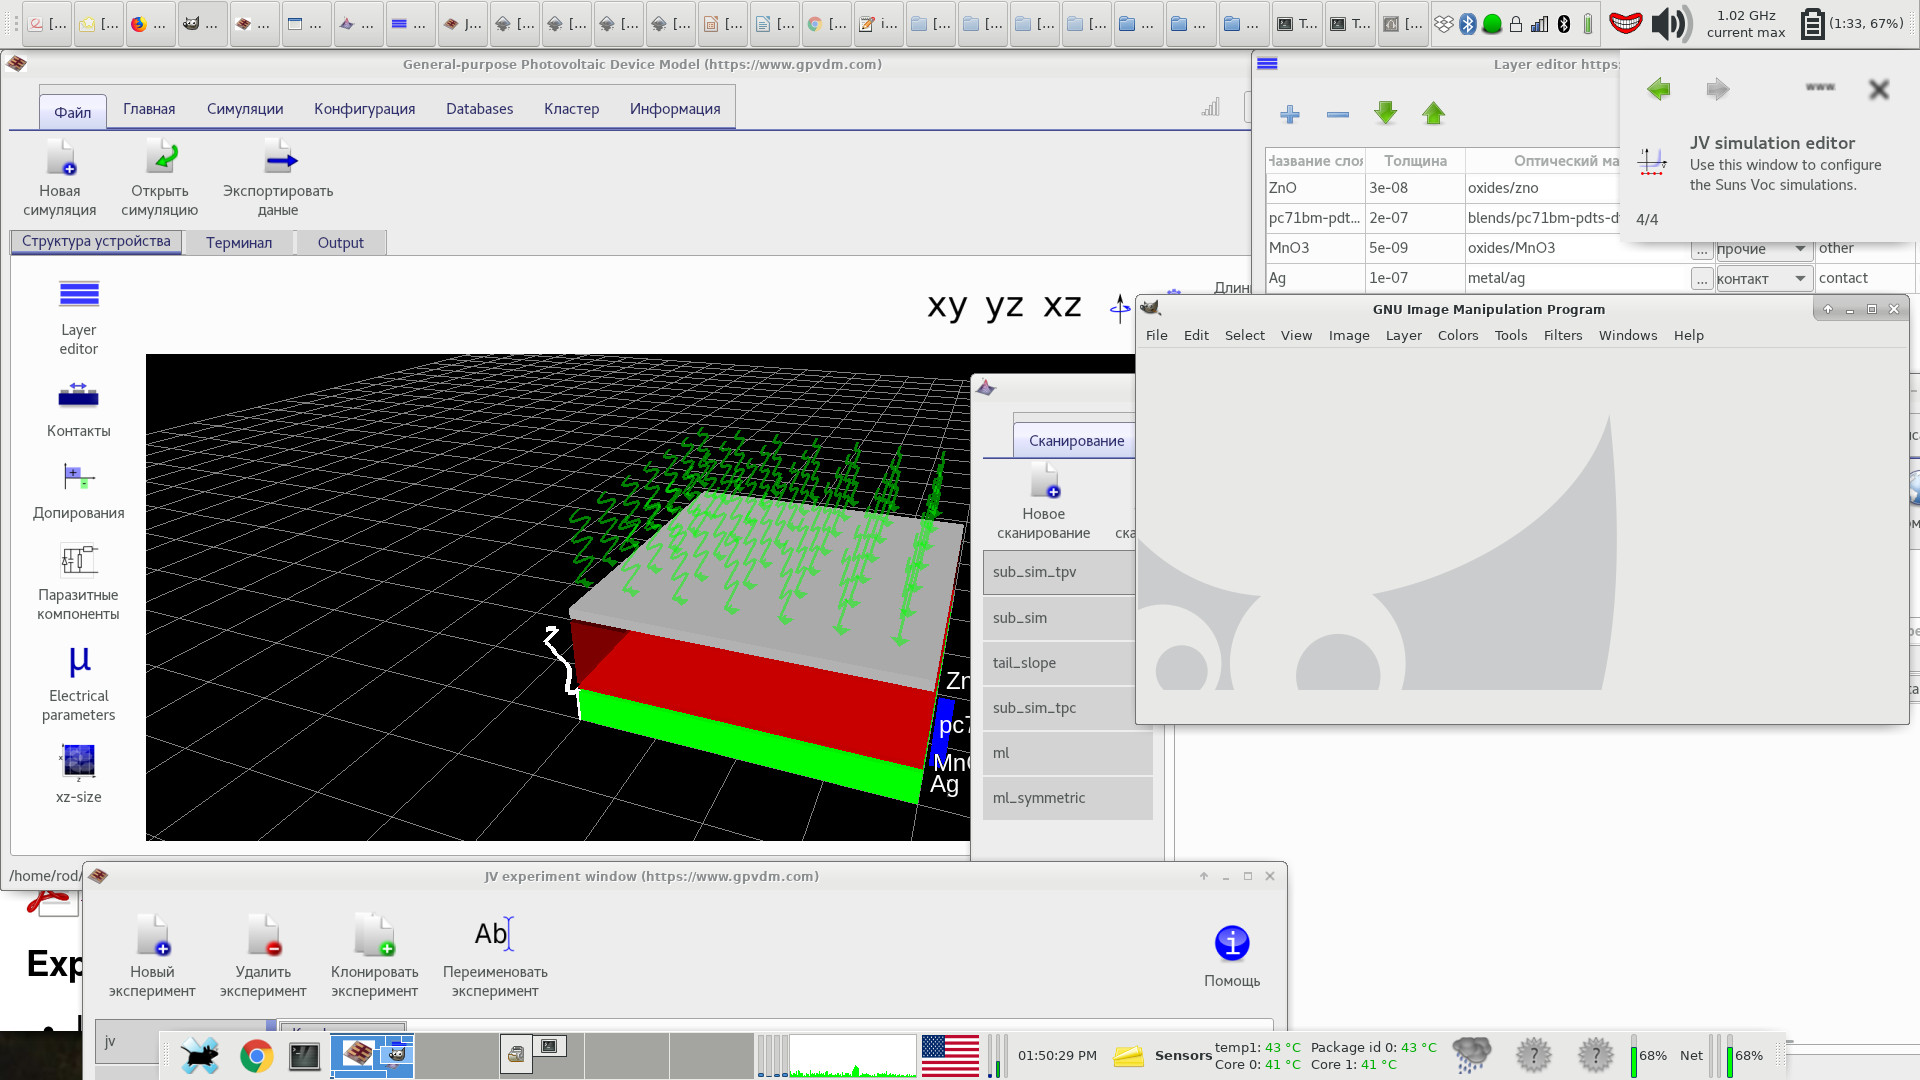Open the Главная ribbon tab
Viewport: 1920px width, 1080px height.
click(149, 109)
